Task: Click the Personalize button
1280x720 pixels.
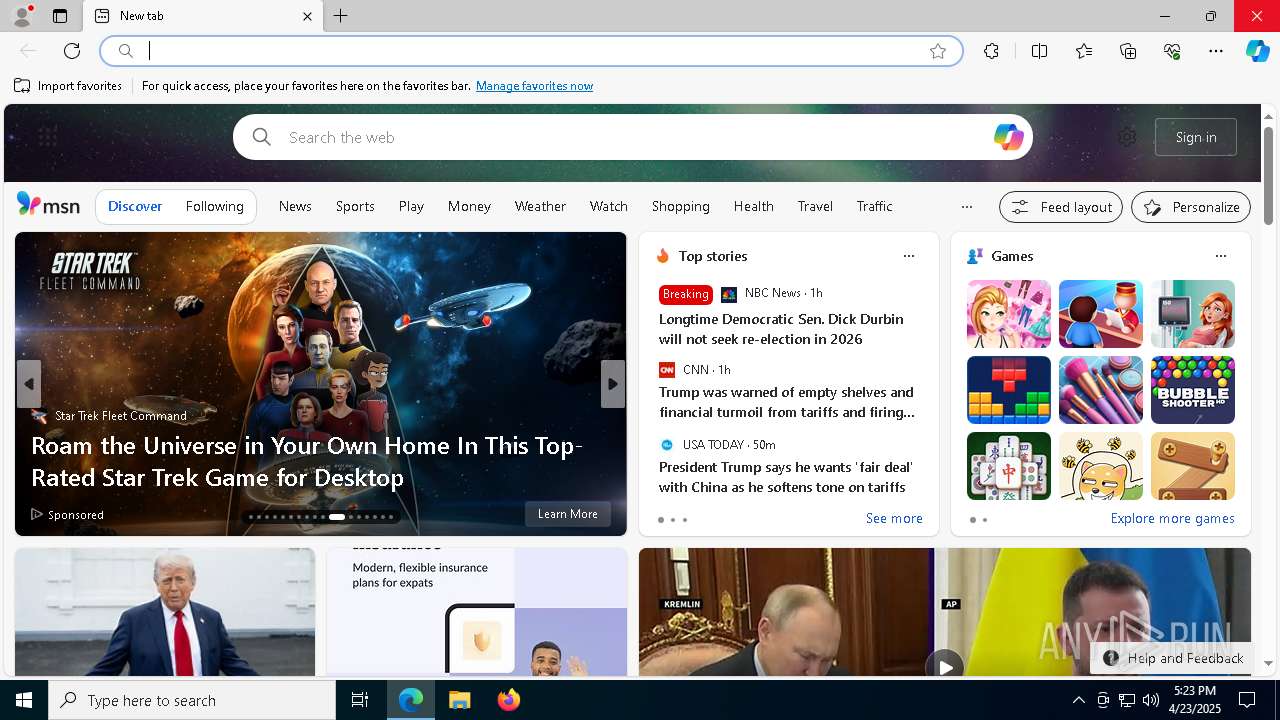Action: 1191,207
